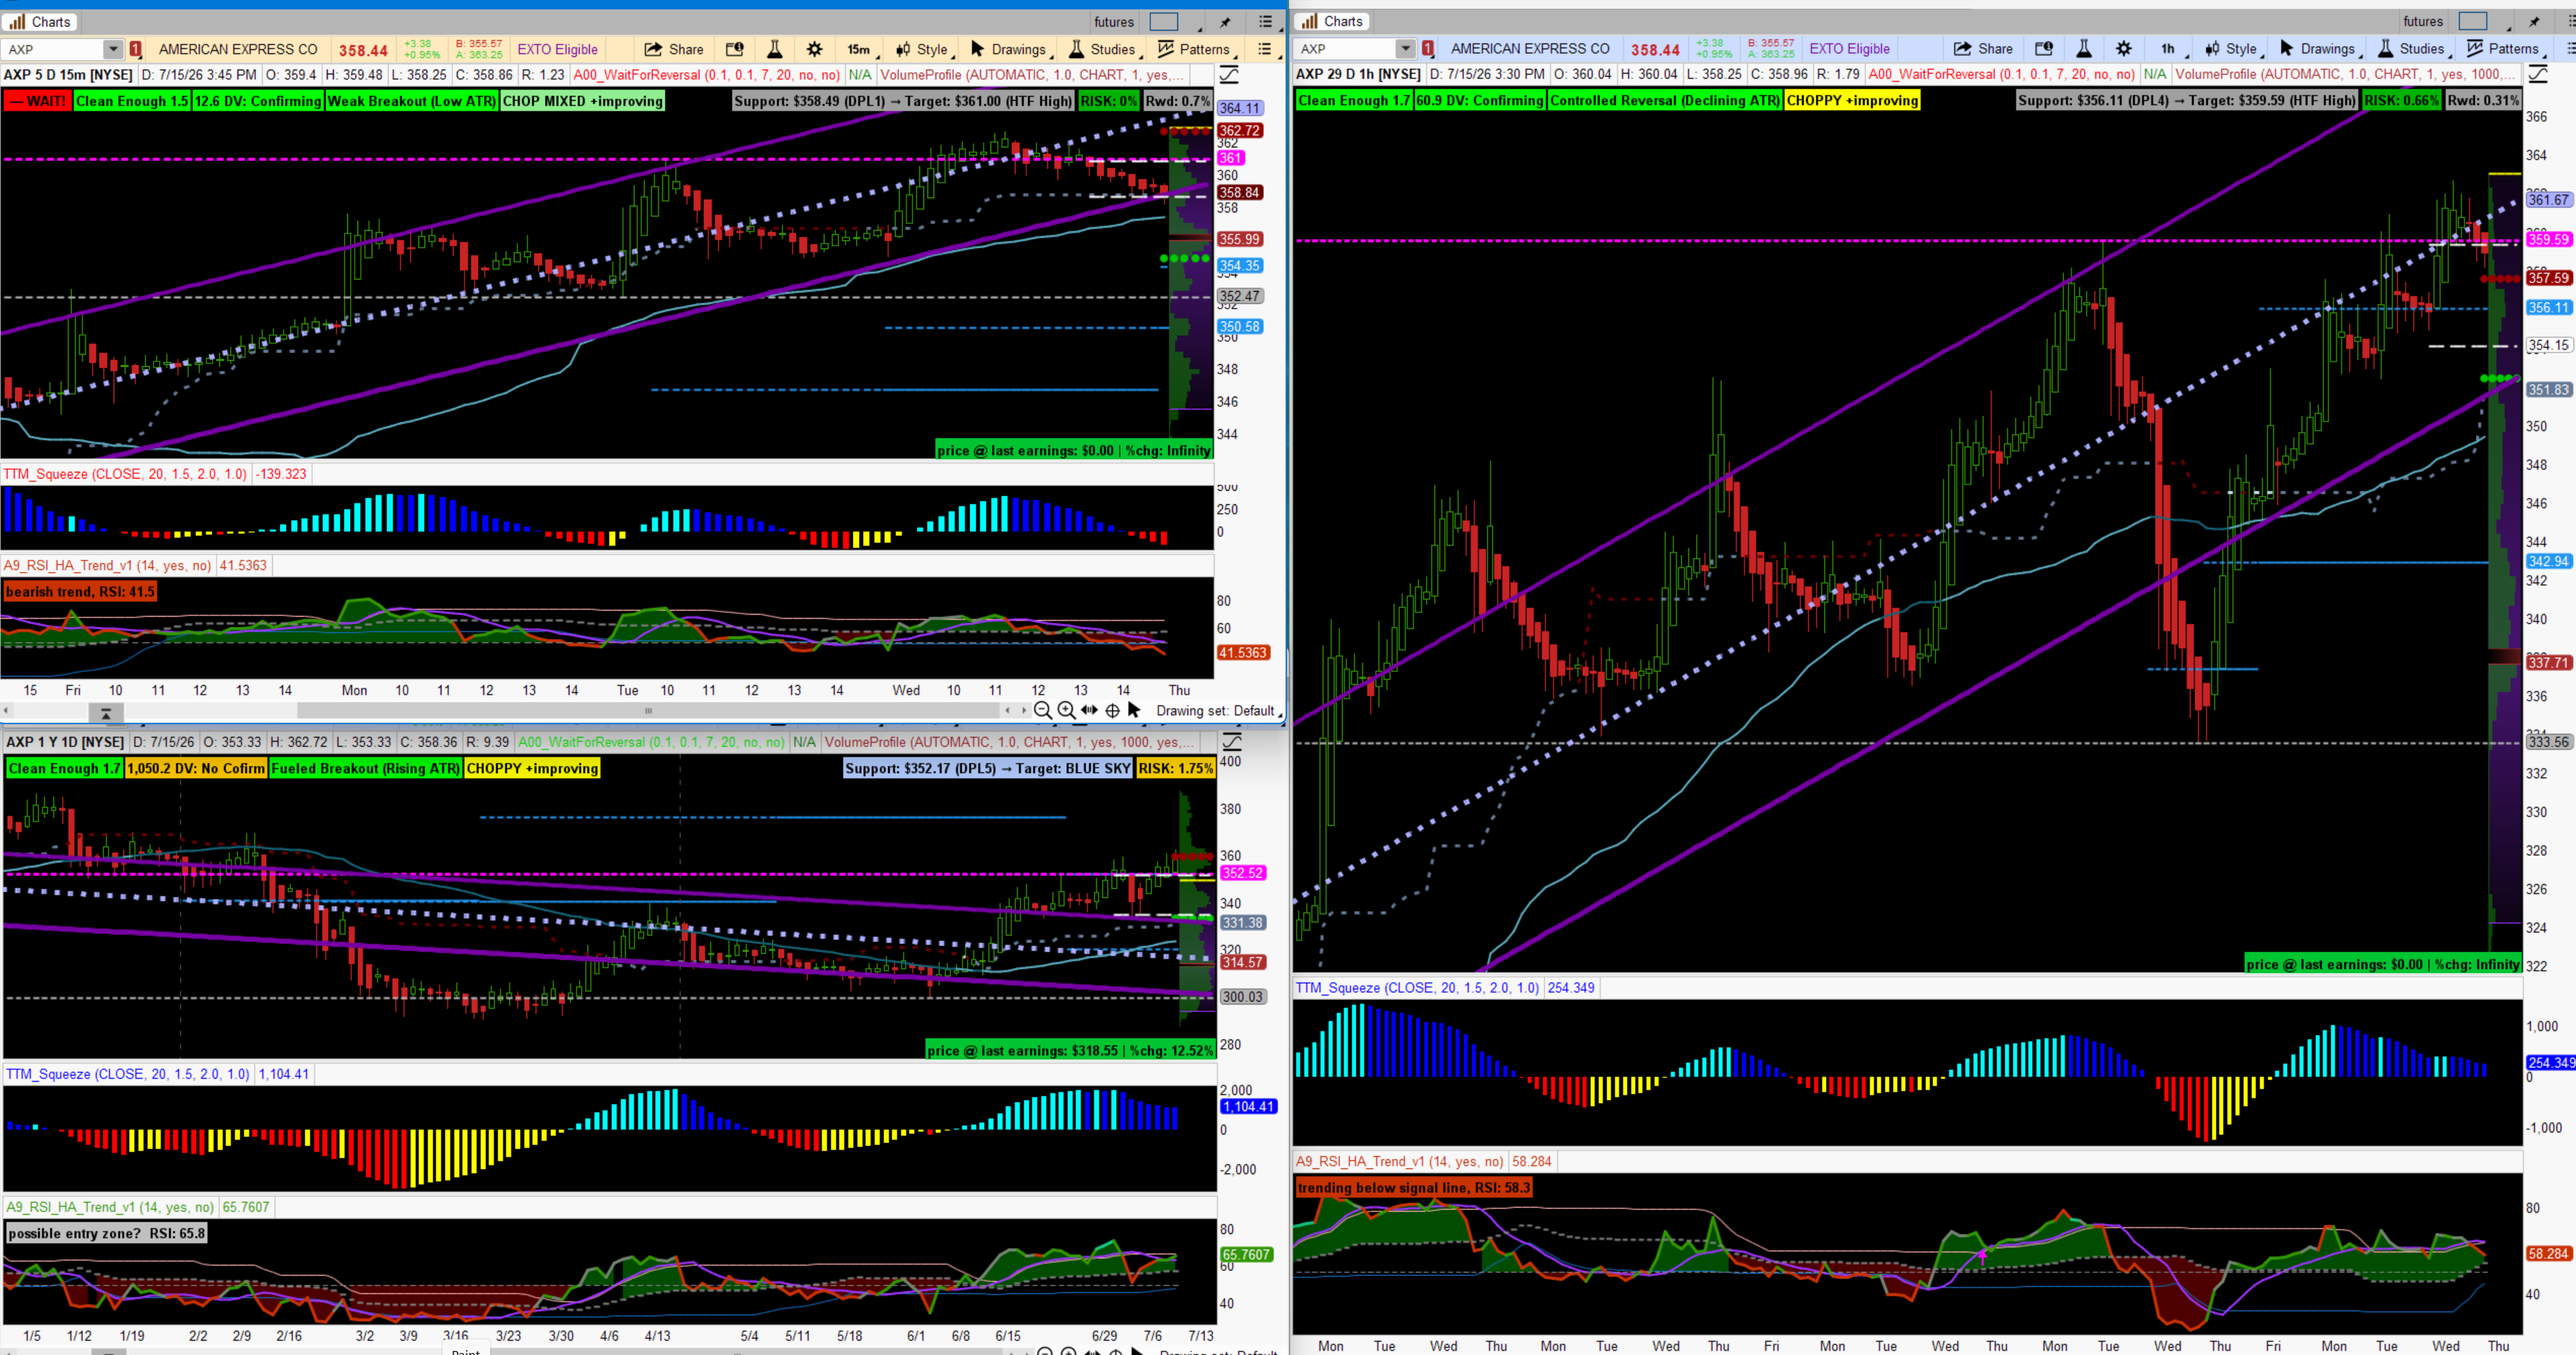
Task: Open chart settings gear in right chart toolbar
Action: tap(2124, 48)
